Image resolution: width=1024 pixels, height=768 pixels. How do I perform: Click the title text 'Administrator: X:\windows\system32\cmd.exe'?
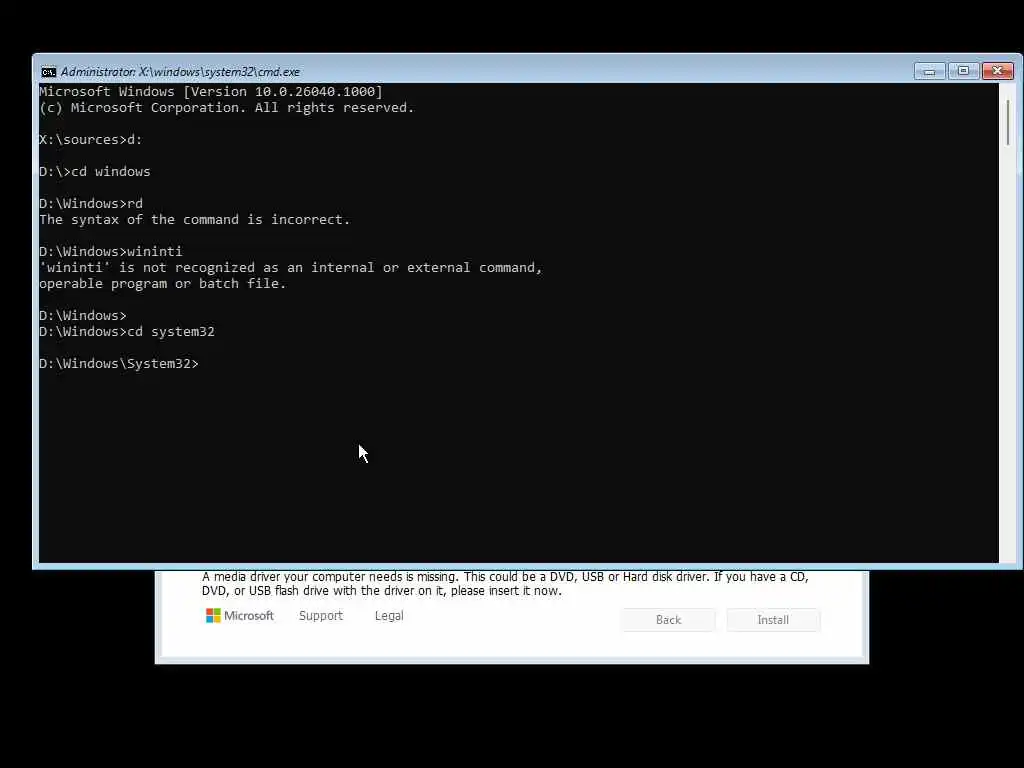(x=180, y=72)
